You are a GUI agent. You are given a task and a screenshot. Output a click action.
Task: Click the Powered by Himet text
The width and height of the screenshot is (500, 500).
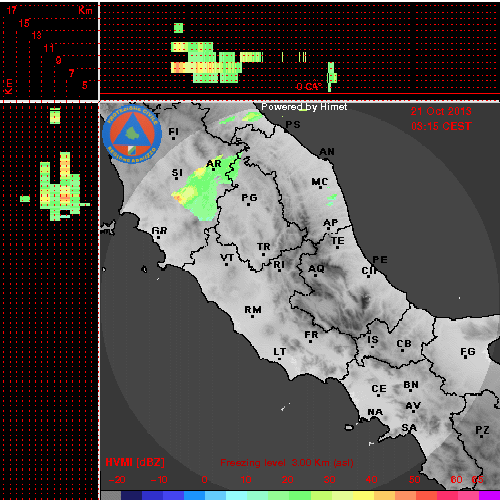point(304,107)
